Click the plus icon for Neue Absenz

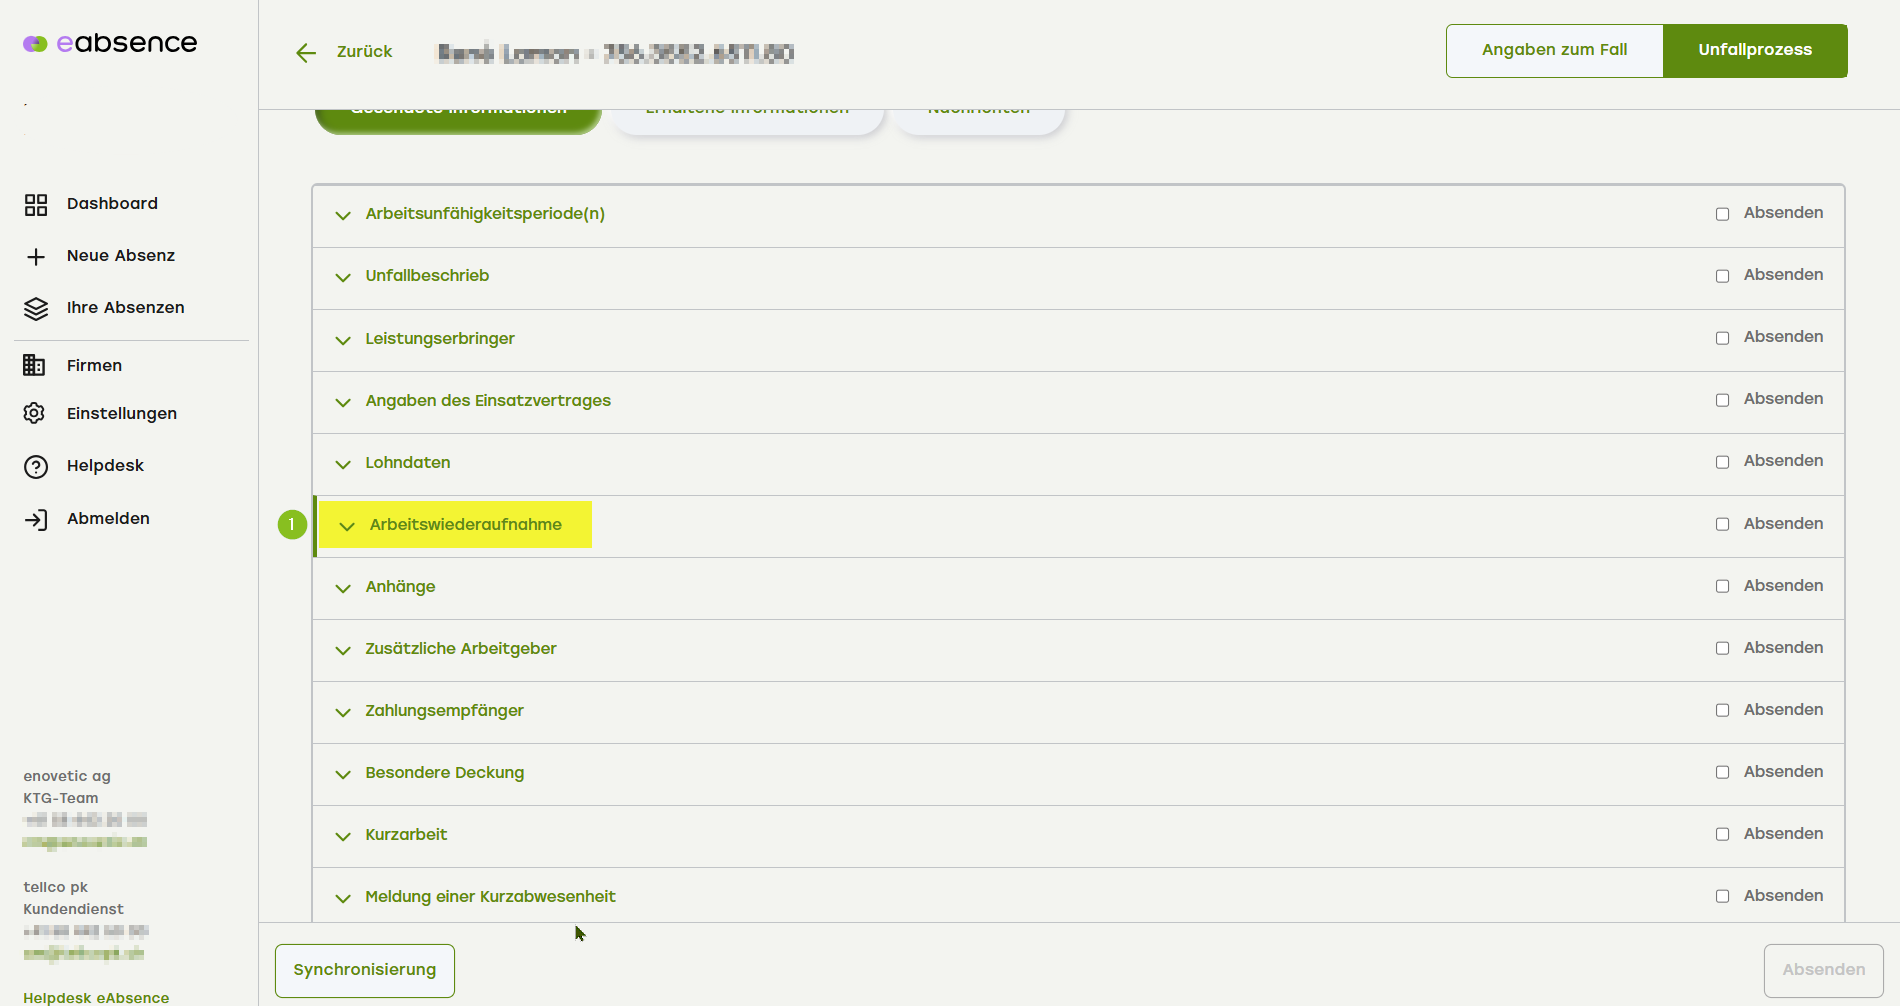(36, 257)
